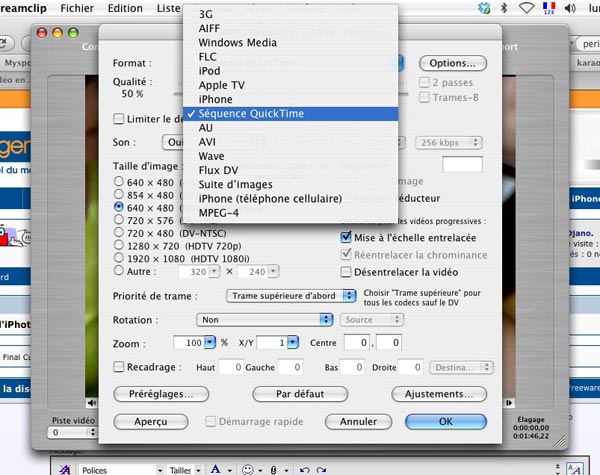Open the French flag input menu
This screenshot has height=475, width=600.
pyautogui.click(x=549, y=8)
